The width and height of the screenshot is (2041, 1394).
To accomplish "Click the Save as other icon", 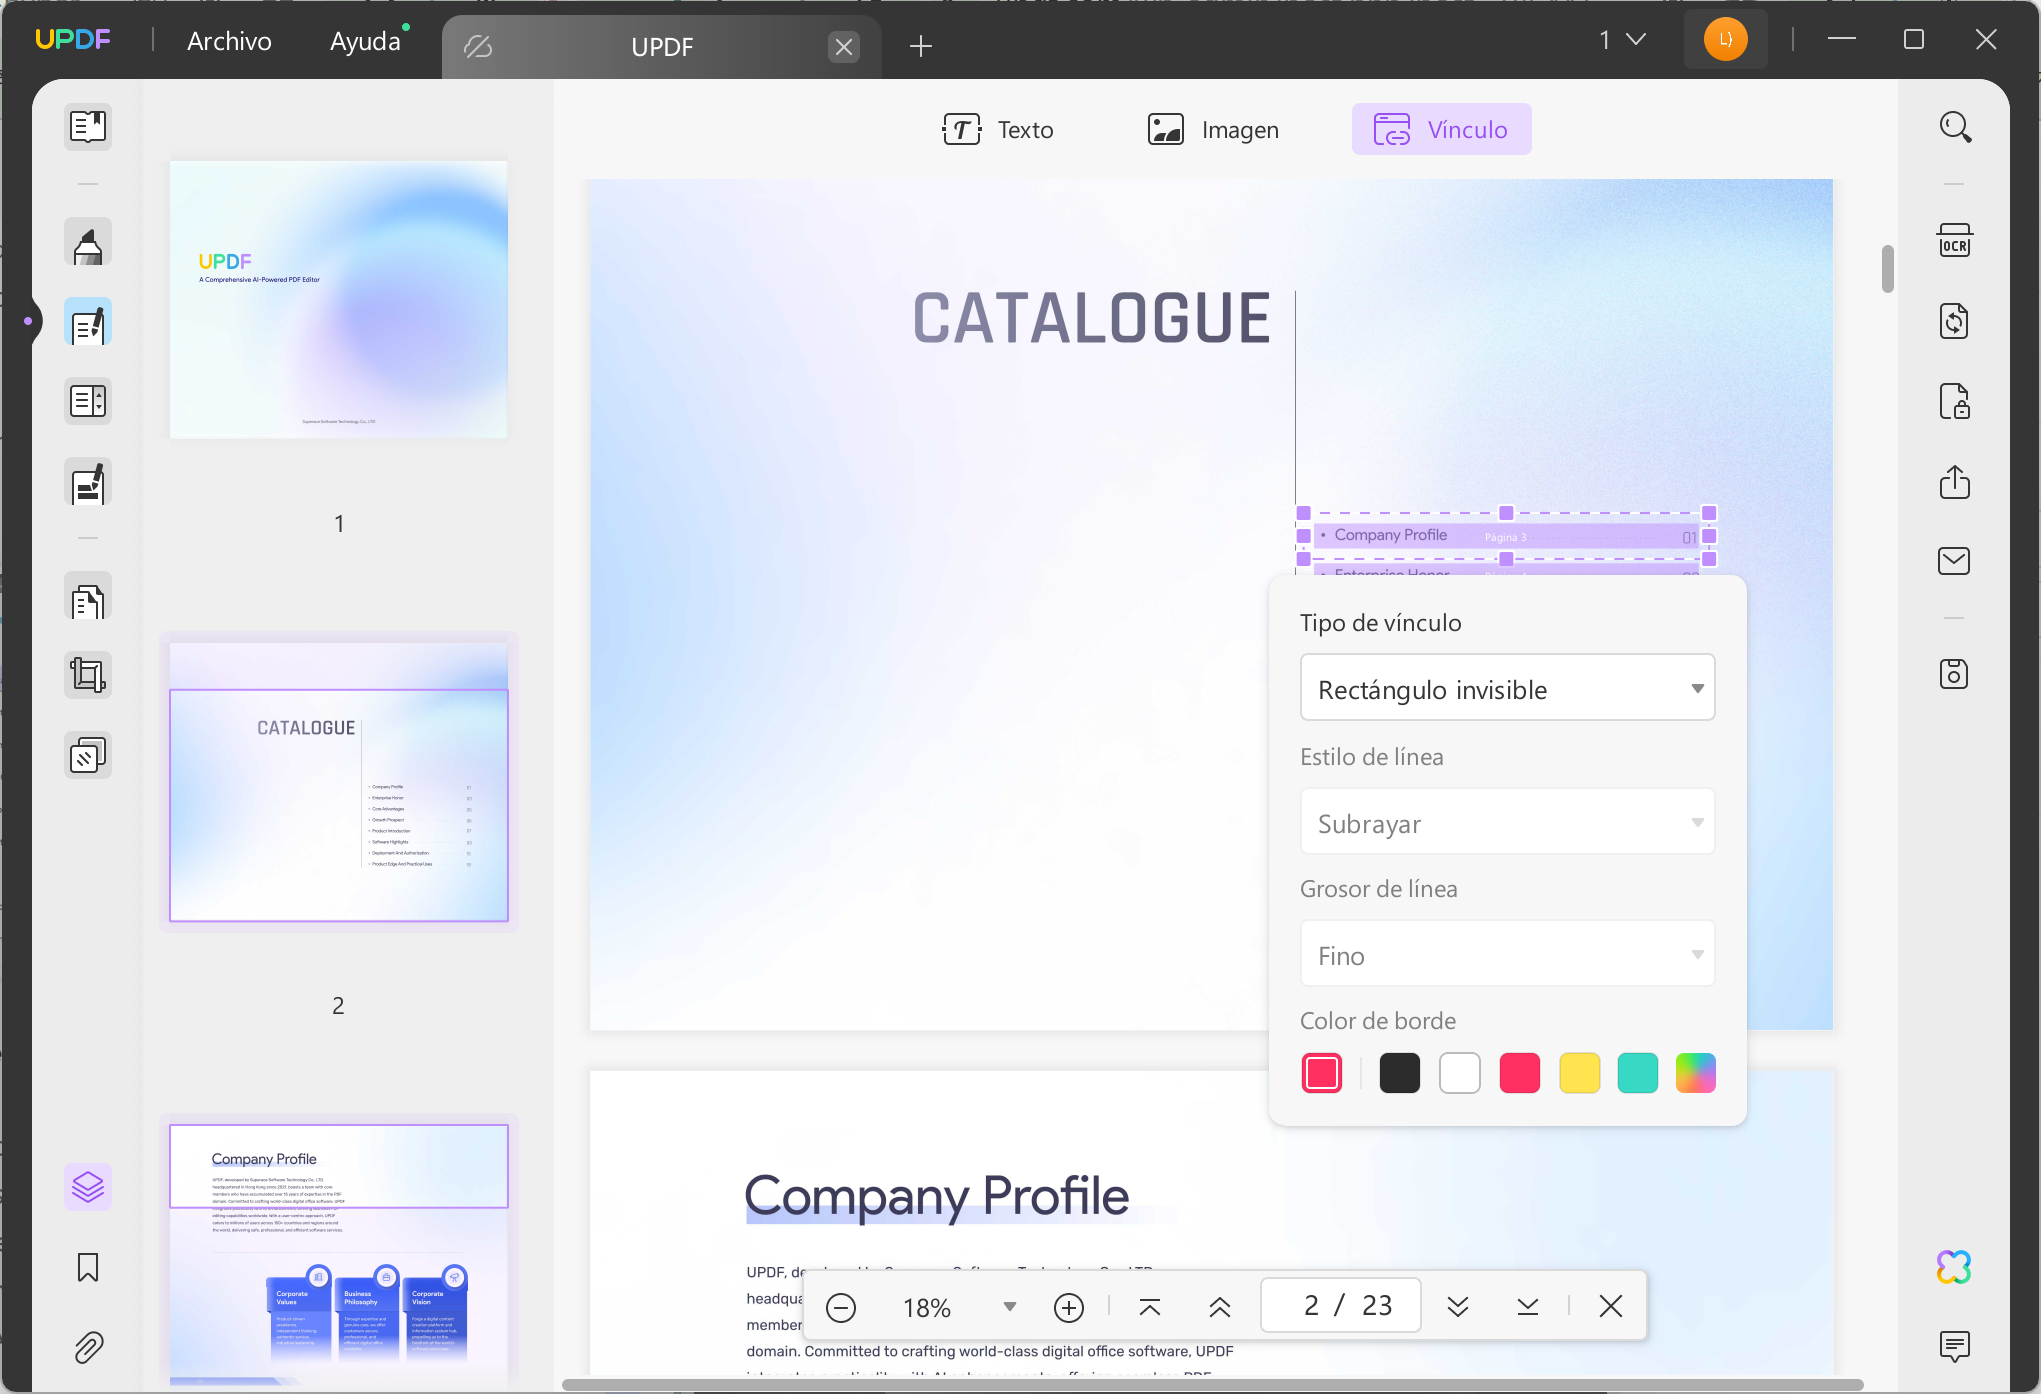I will (x=1954, y=674).
